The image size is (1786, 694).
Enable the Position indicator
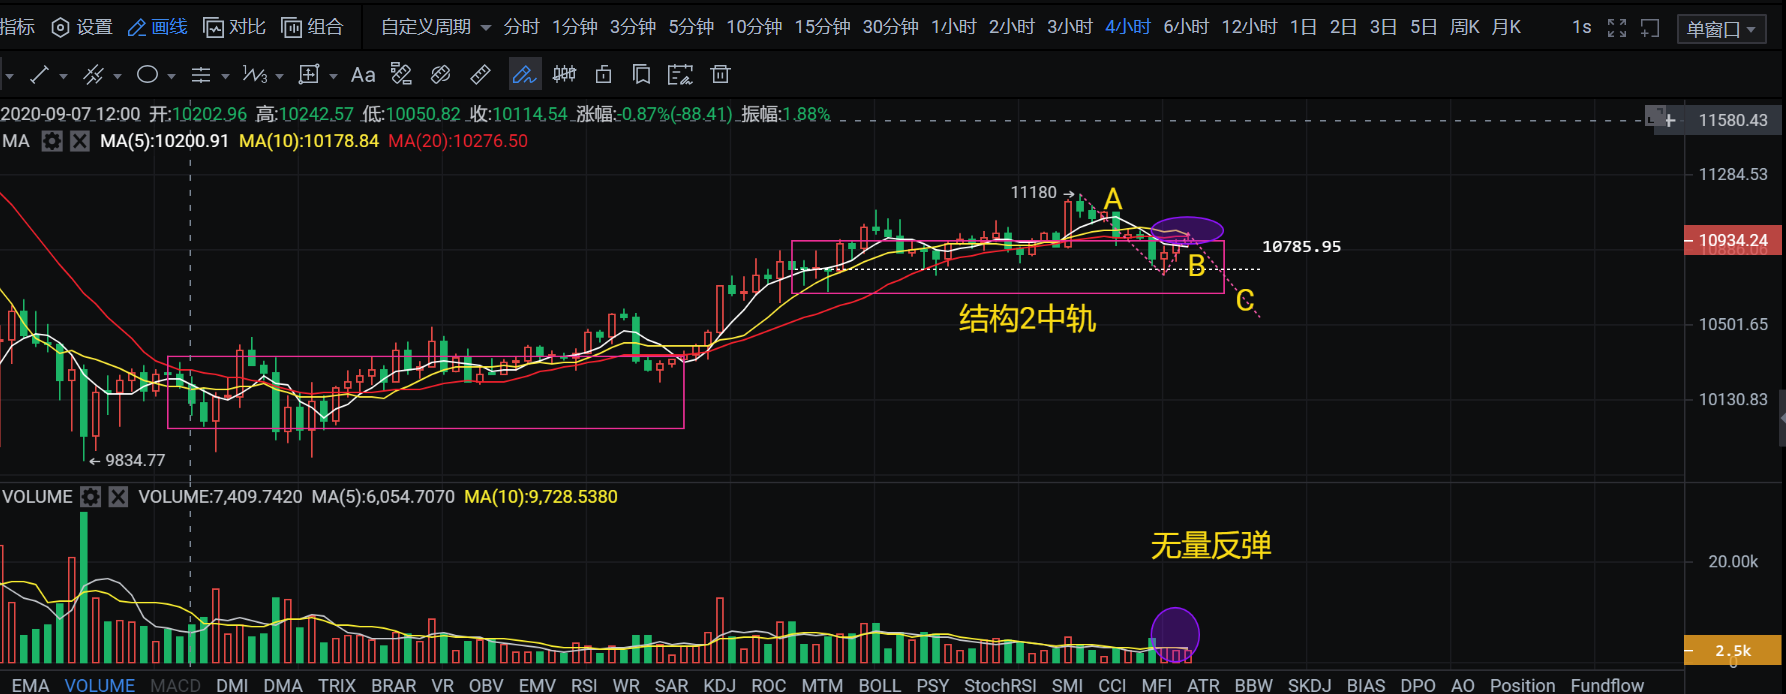(x=1522, y=685)
